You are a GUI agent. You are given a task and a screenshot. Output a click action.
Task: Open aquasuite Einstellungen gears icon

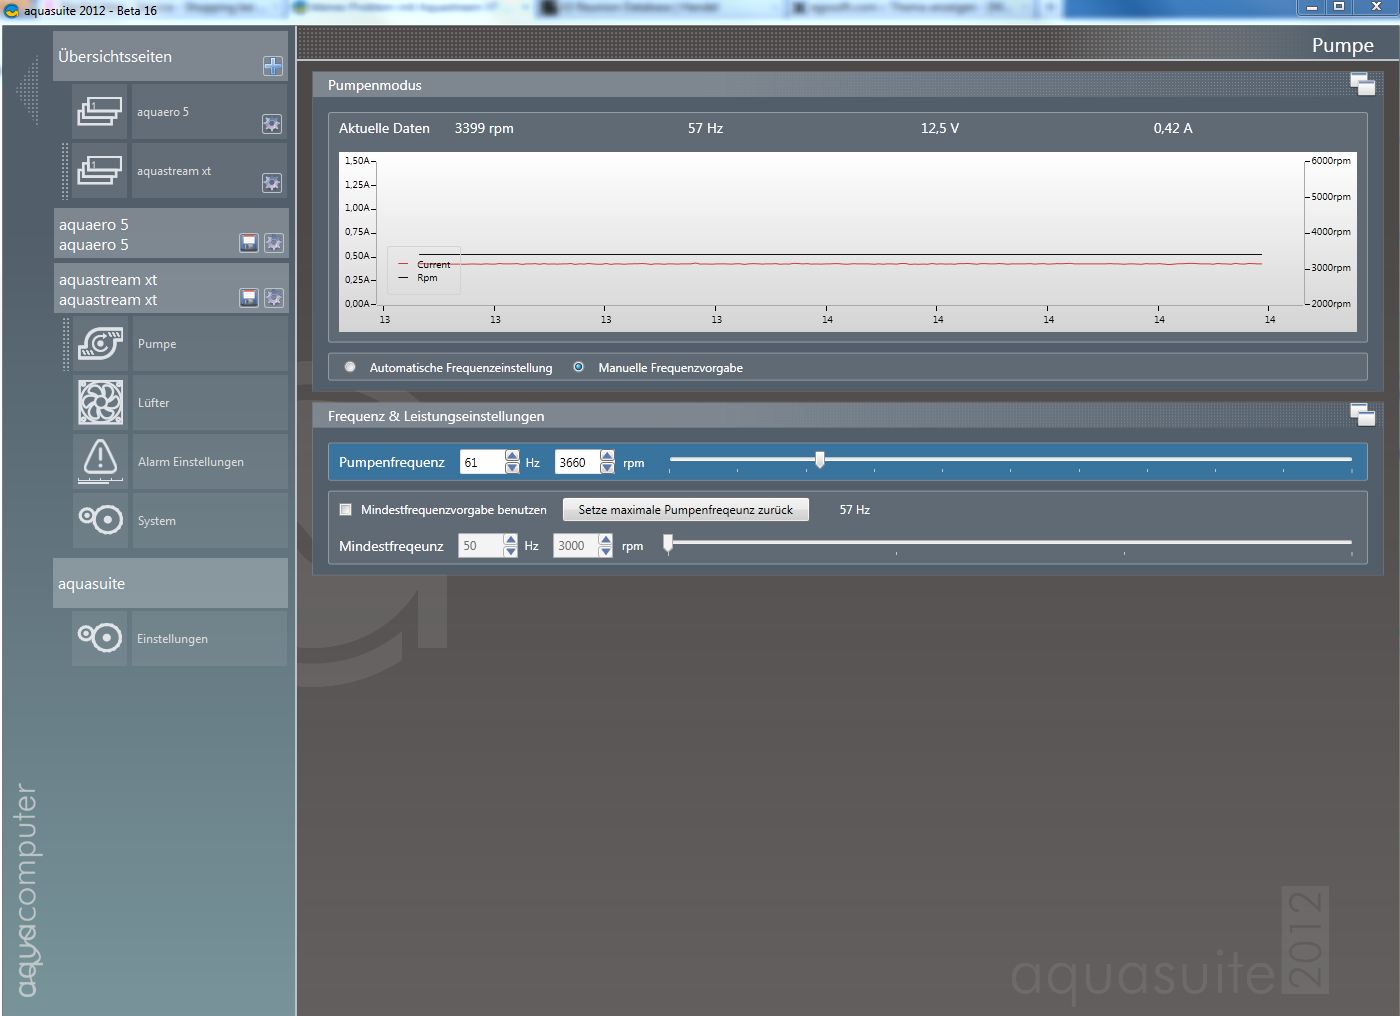[x=100, y=638]
